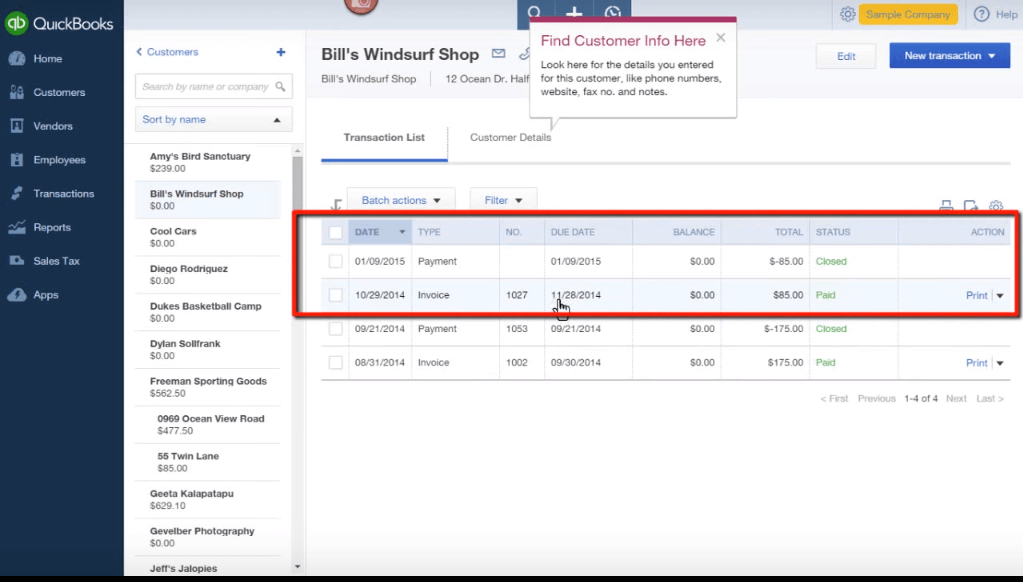
Task: Go back via the Customers link
Action: 167,52
